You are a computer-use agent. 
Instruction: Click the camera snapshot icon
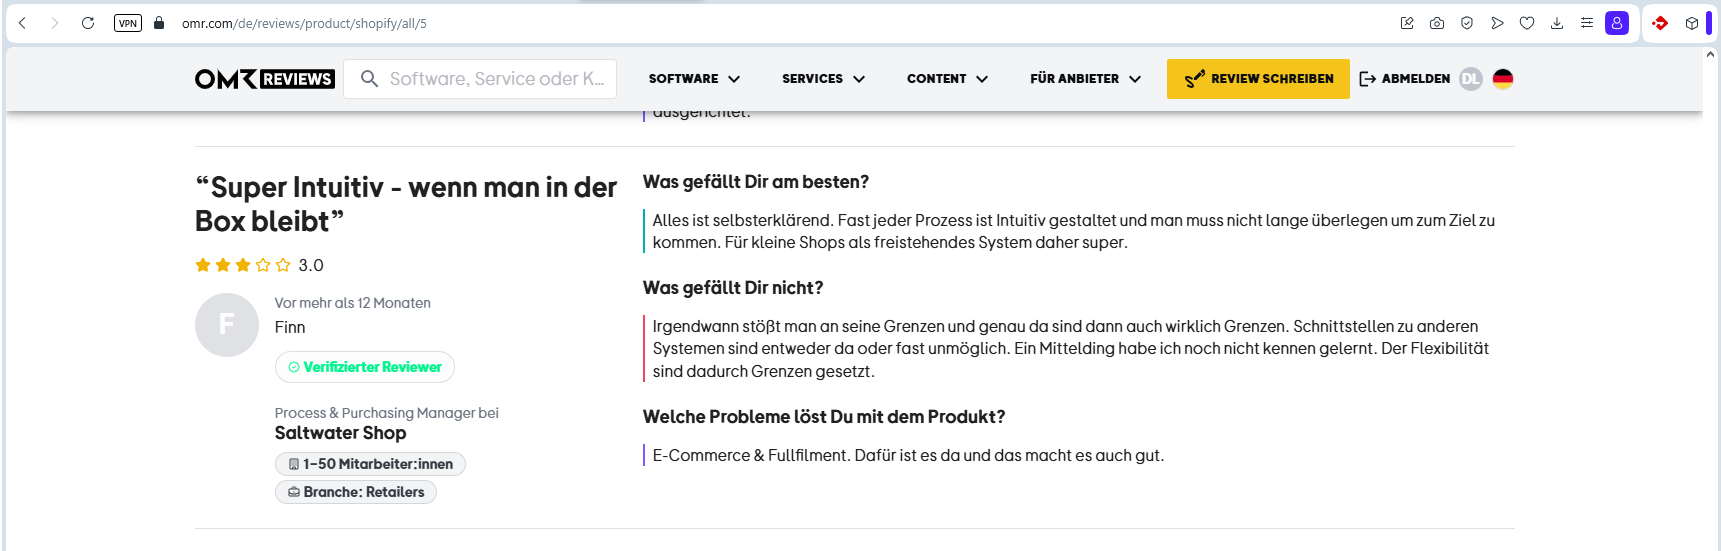pos(1437,23)
